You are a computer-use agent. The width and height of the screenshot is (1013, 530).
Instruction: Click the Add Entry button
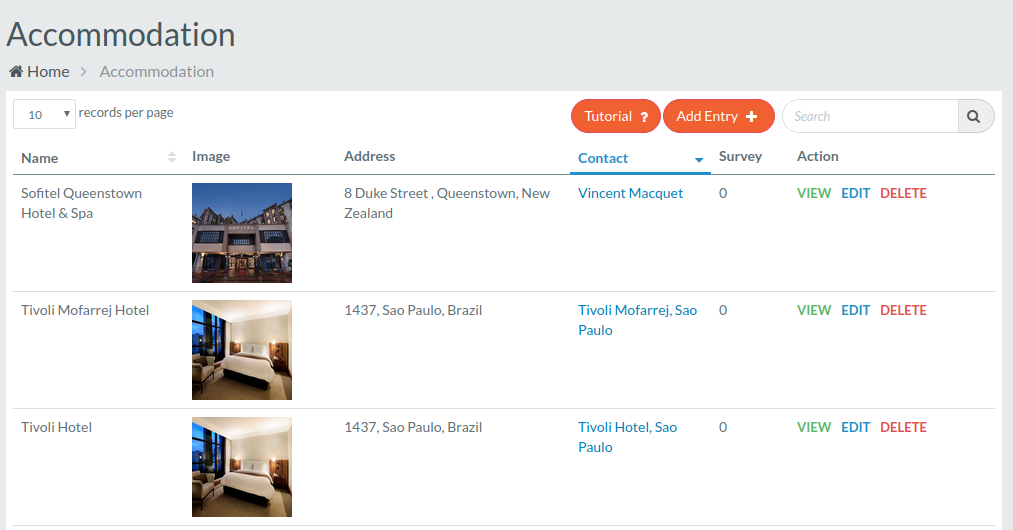[x=718, y=116]
